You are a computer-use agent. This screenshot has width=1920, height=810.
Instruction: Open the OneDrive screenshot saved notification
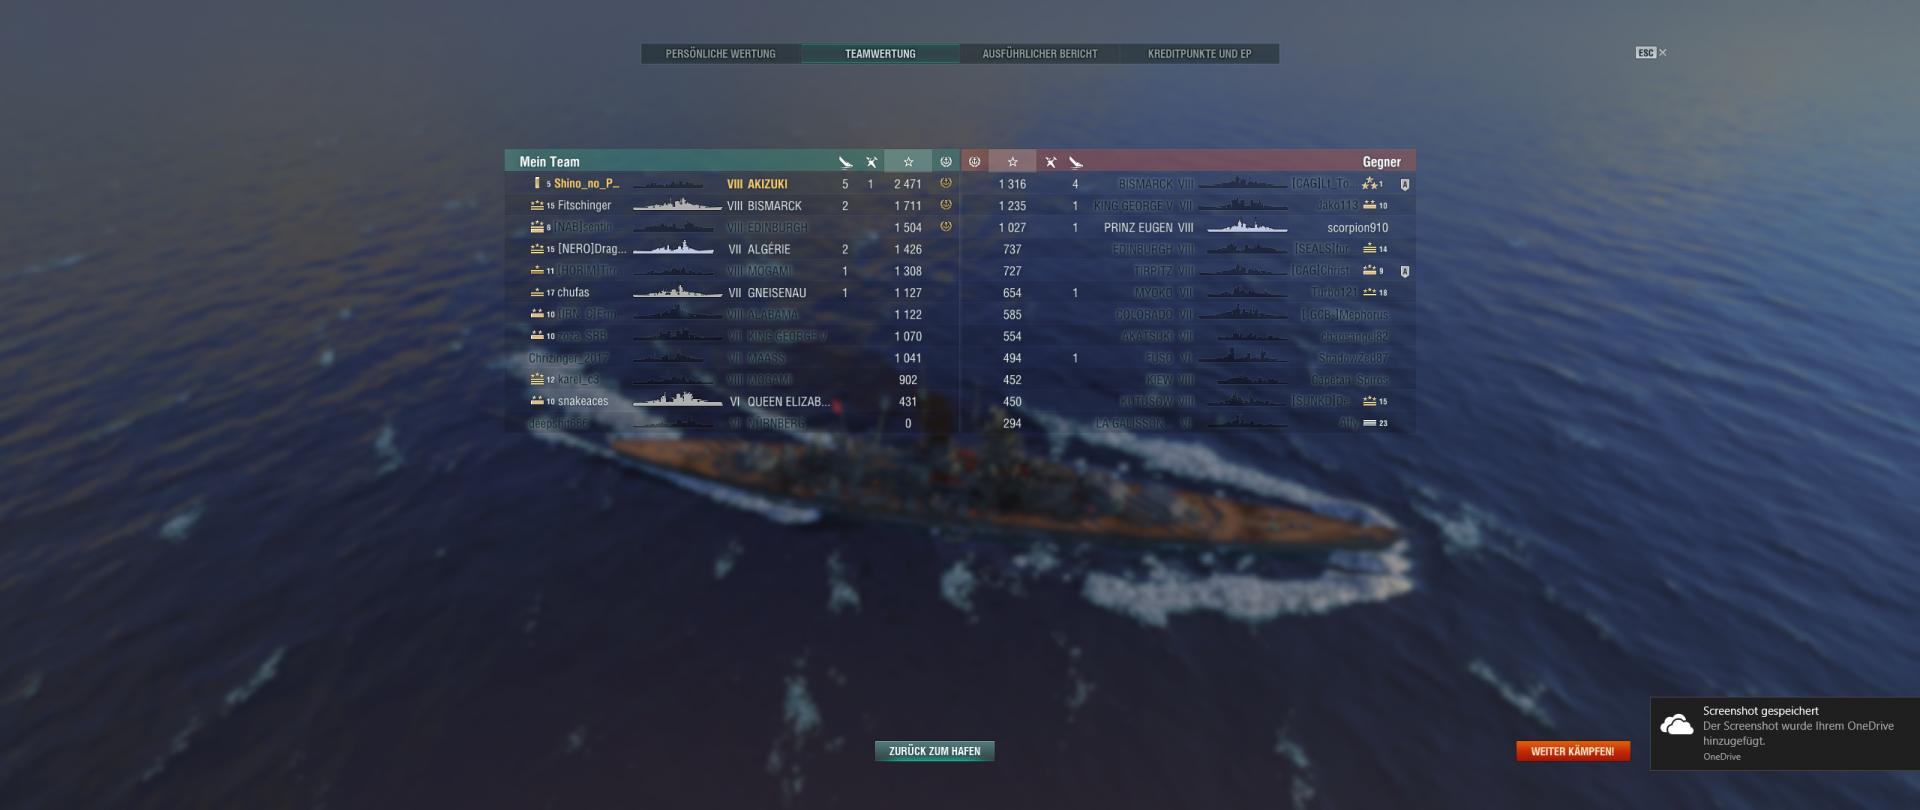[1785, 734]
